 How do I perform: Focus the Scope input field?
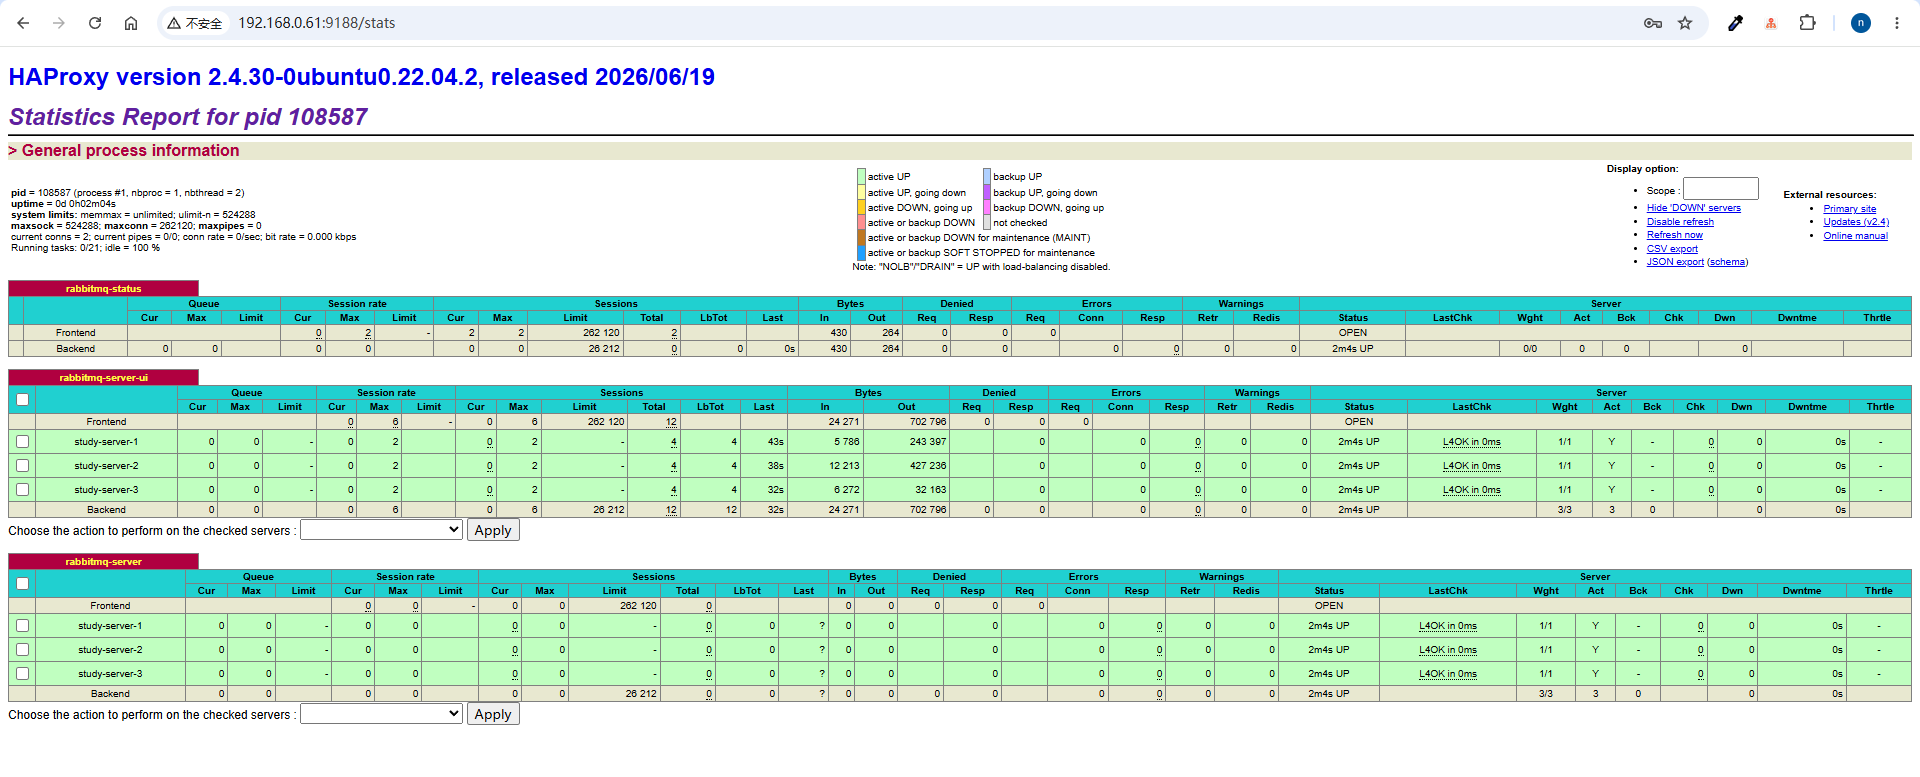click(1720, 189)
